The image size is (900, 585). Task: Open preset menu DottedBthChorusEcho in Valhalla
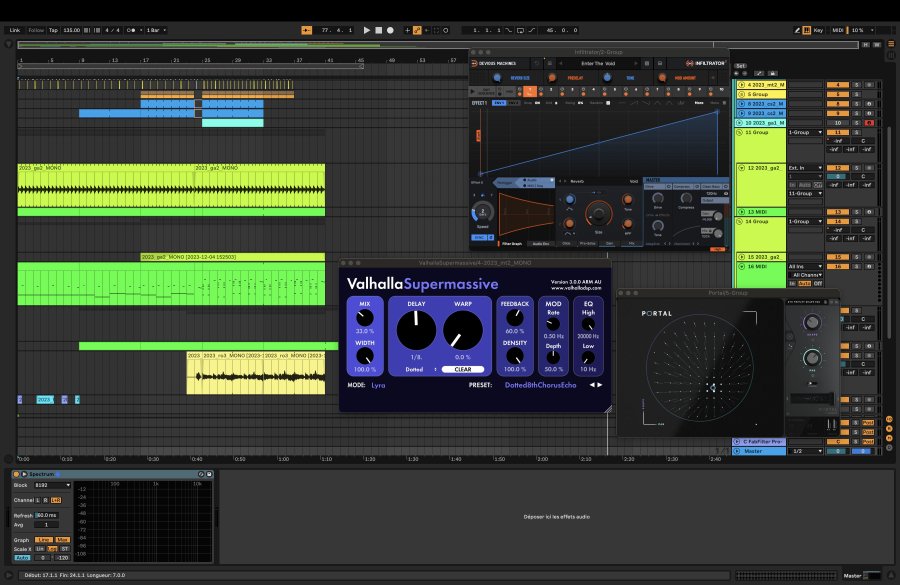(x=540, y=385)
